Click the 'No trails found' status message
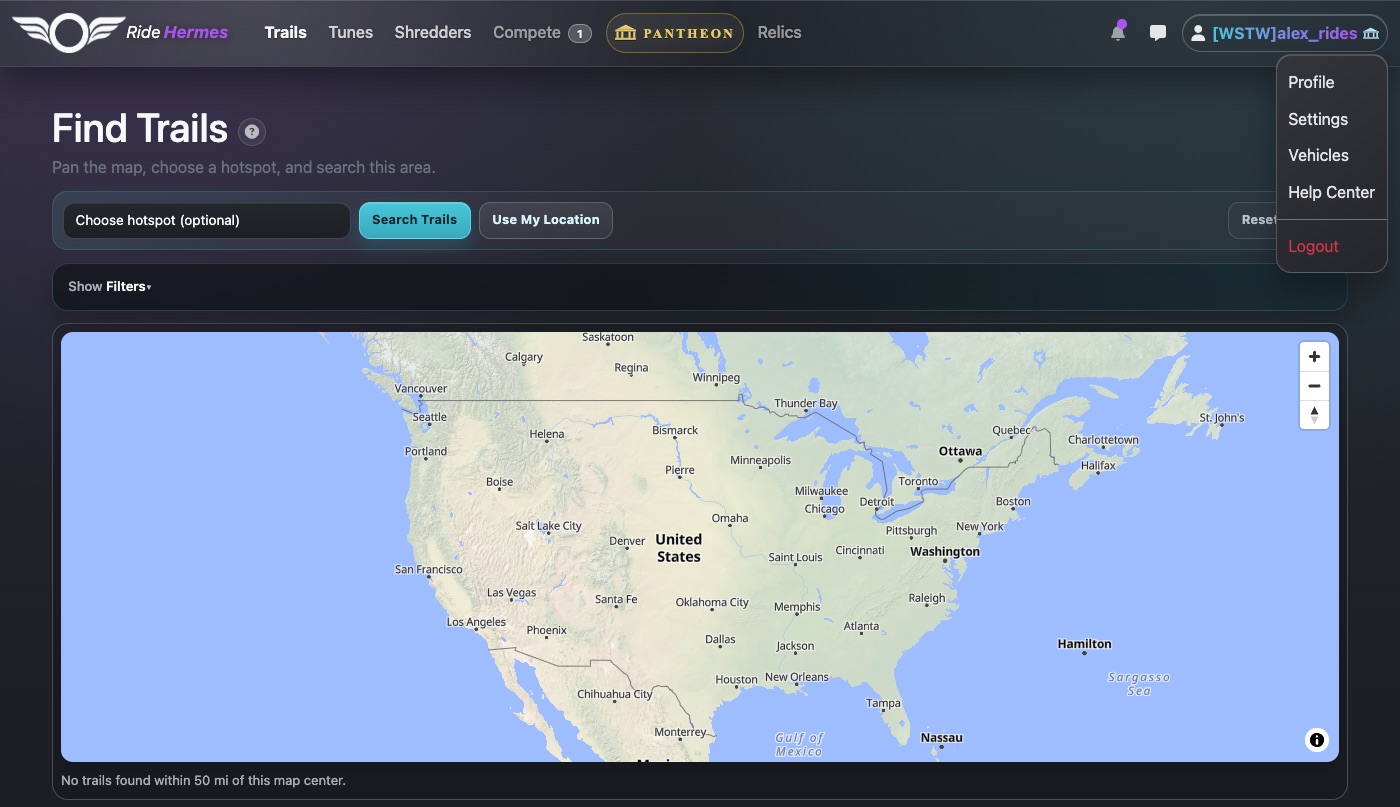The height and width of the screenshot is (807, 1400). (x=203, y=780)
